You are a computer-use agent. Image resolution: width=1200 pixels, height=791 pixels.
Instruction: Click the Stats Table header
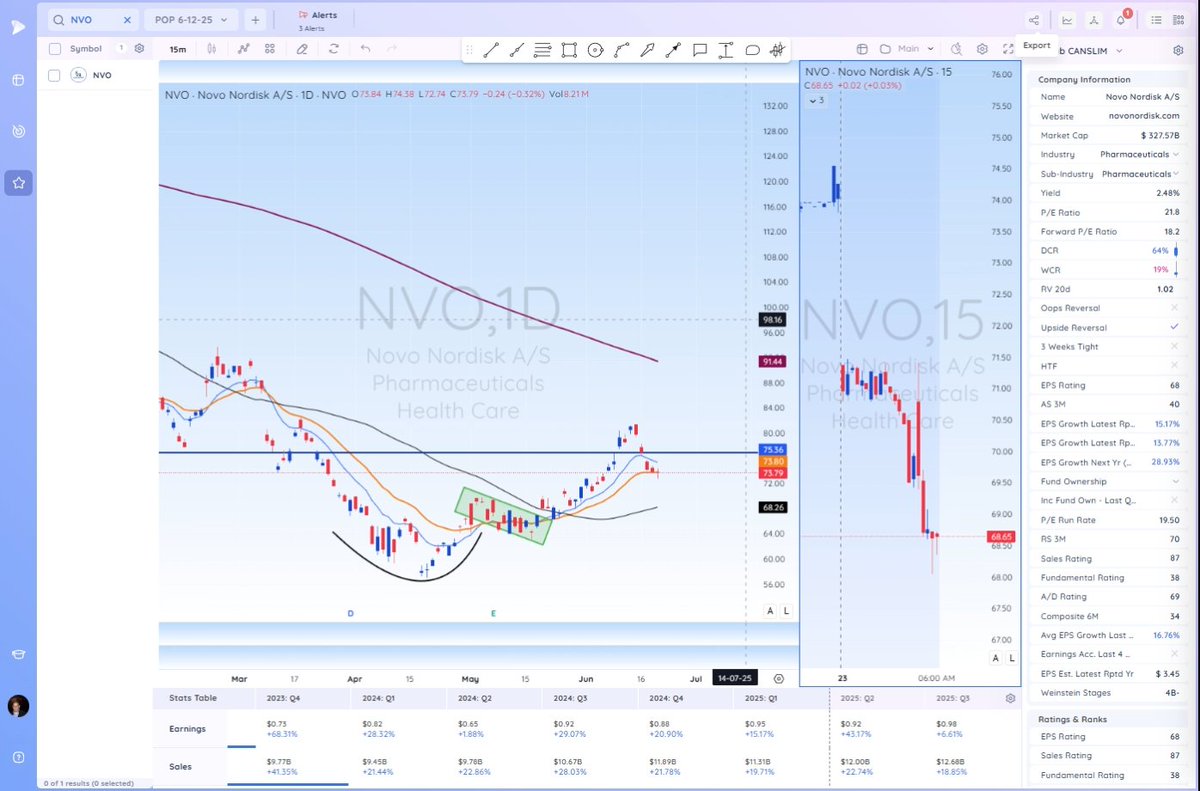click(x=192, y=698)
